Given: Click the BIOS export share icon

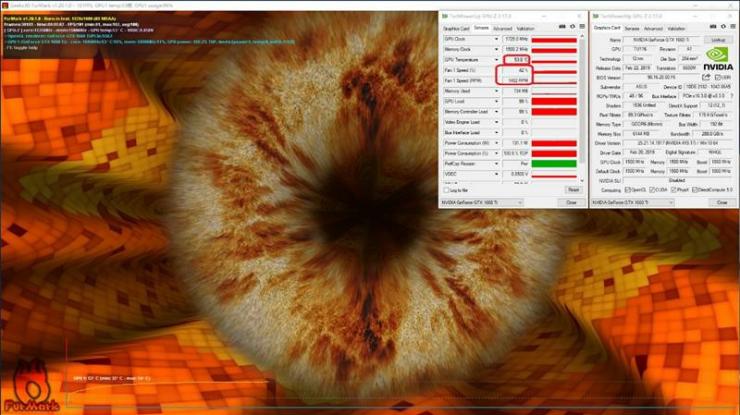Looking at the screenshot, I should (x=706, y=77).
